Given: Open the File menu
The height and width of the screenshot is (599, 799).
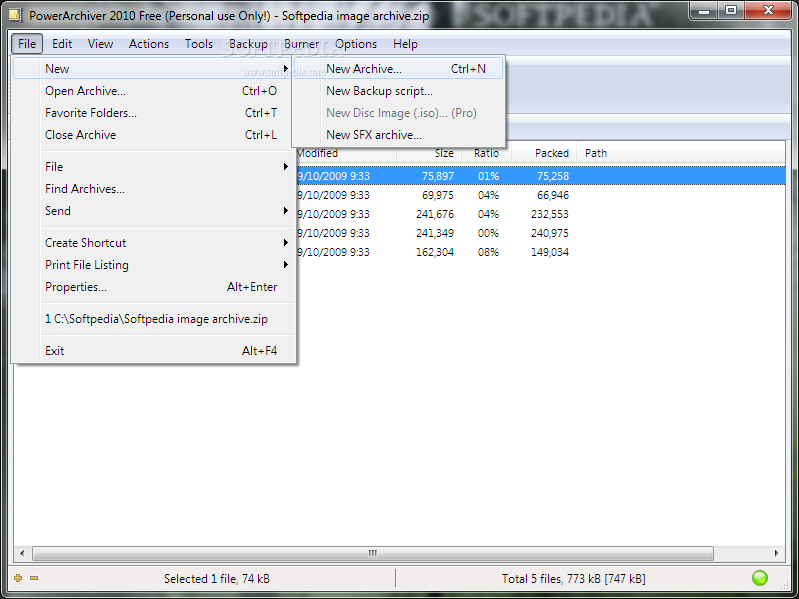Looking at the screenshot, I should [x=27, y=44].
